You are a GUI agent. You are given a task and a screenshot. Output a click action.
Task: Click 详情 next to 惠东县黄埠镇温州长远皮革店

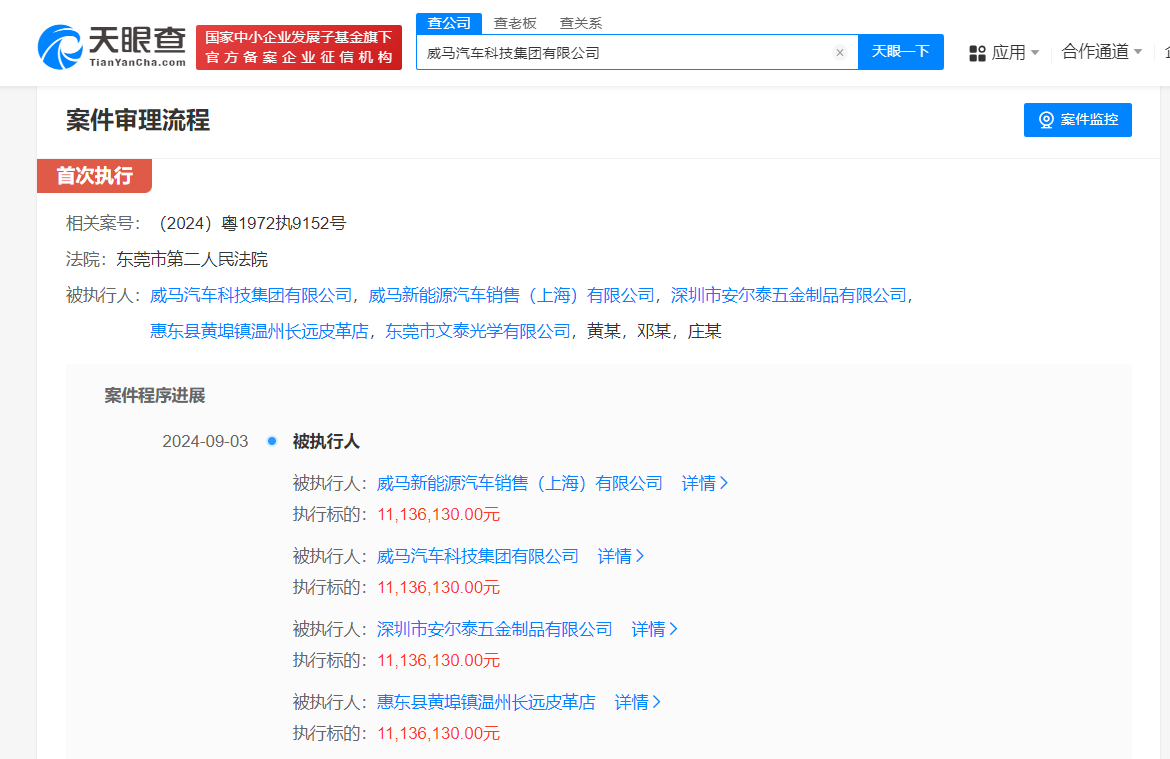tap(637, 702)
